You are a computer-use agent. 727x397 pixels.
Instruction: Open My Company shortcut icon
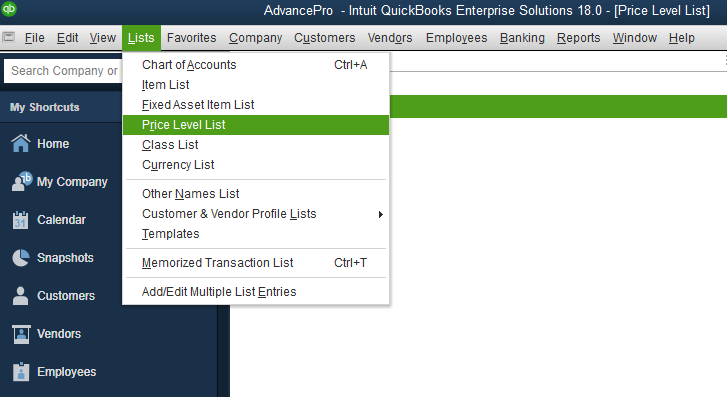22,181
